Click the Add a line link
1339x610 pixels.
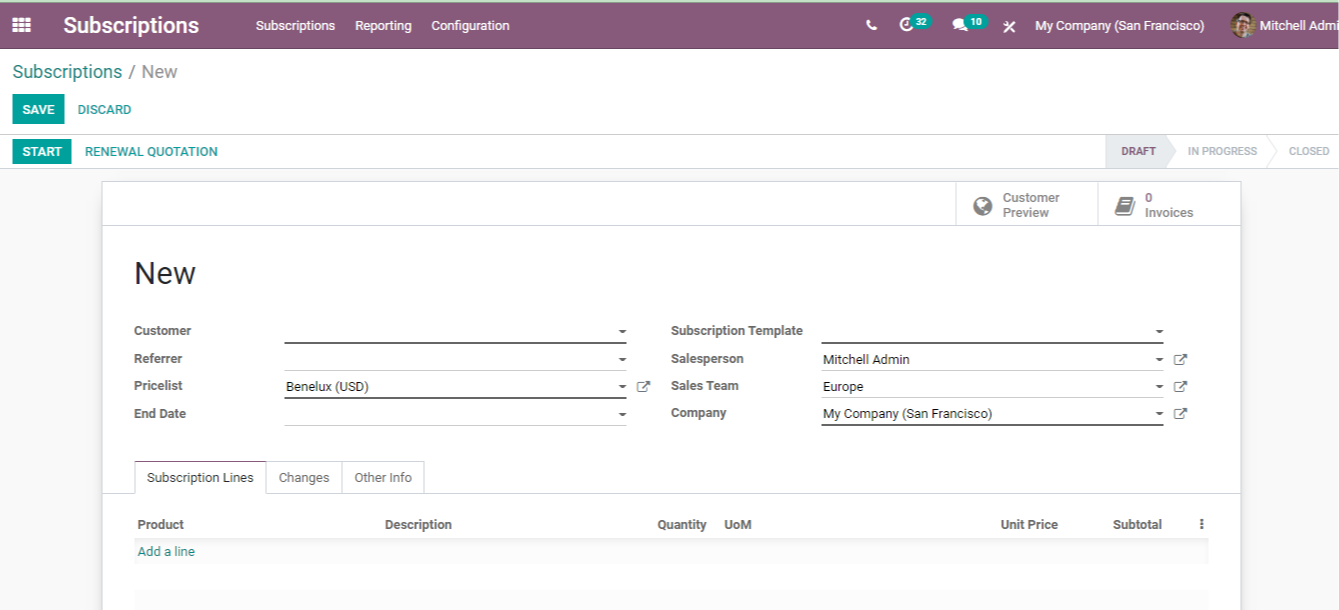tap(166, 552)
